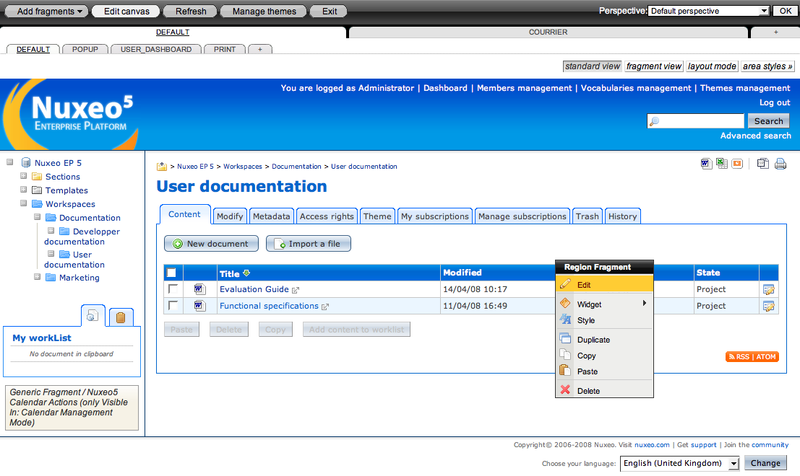Open the Access rights tab

tap(327, 216)
